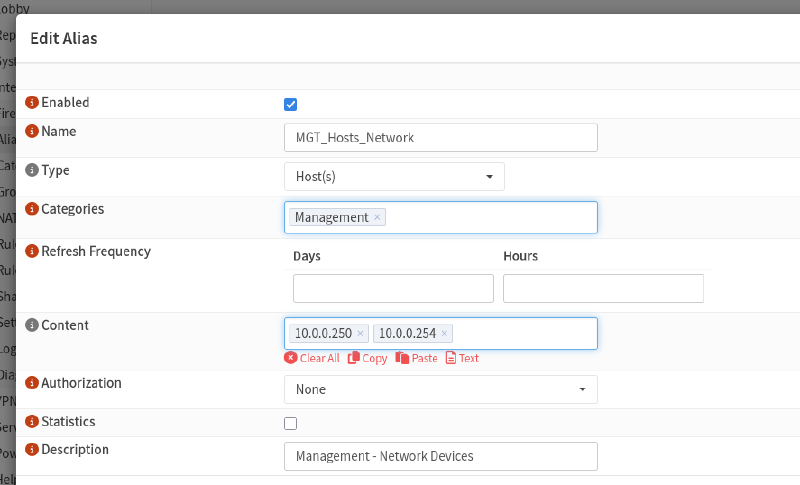The height and width of the screenshot is (485, 800).
Task: Click the Name field MGT_Hosts_Network
Action: (441, 138)
